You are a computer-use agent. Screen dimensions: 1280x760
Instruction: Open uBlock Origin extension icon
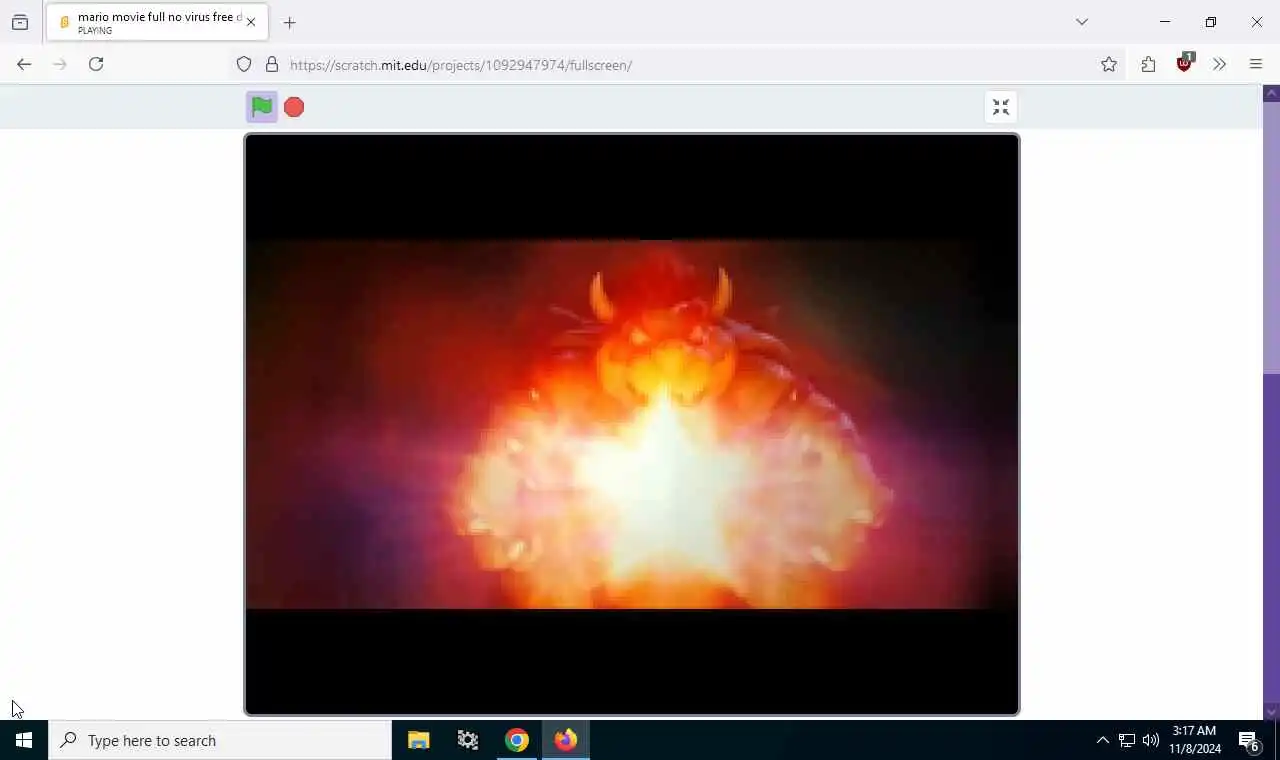pos(1185,64)
